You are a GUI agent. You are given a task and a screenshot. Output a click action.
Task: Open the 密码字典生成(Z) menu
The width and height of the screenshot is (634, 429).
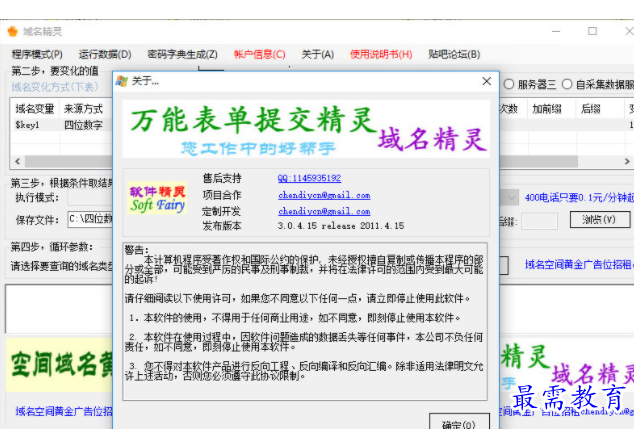(x=182, y=54)
